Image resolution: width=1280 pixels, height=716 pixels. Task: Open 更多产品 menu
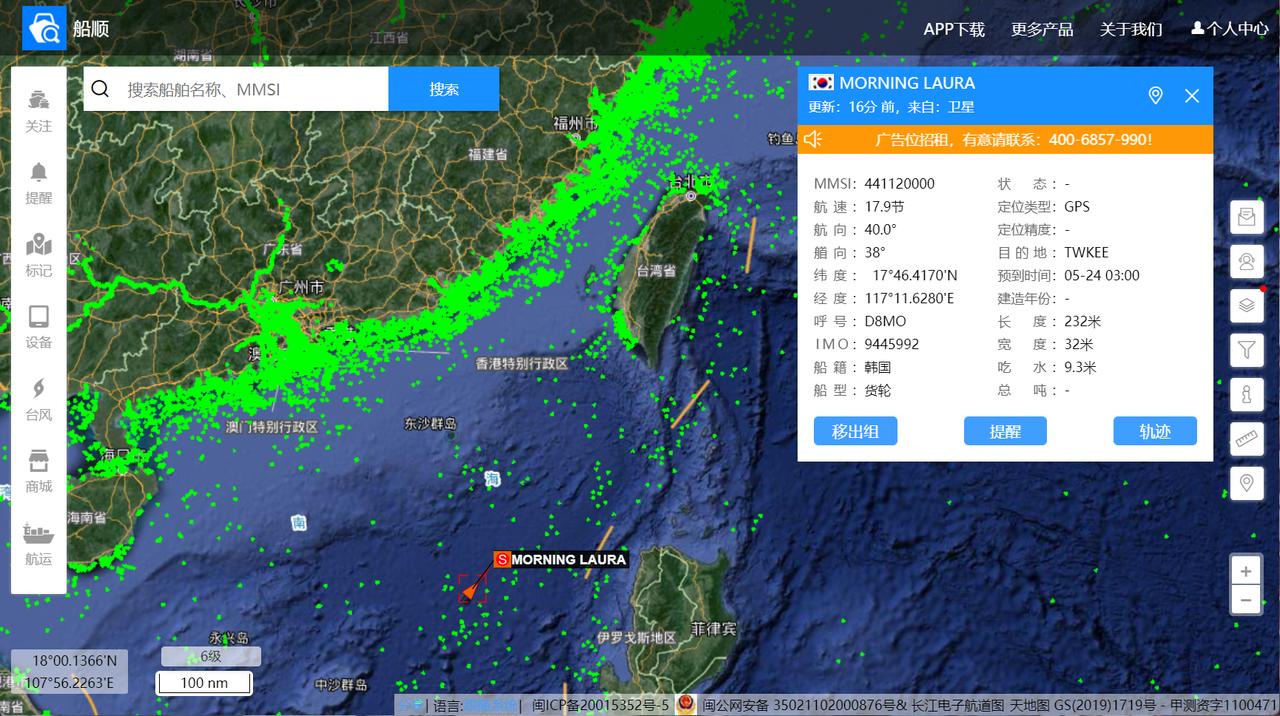click(x=1042, y=29)
